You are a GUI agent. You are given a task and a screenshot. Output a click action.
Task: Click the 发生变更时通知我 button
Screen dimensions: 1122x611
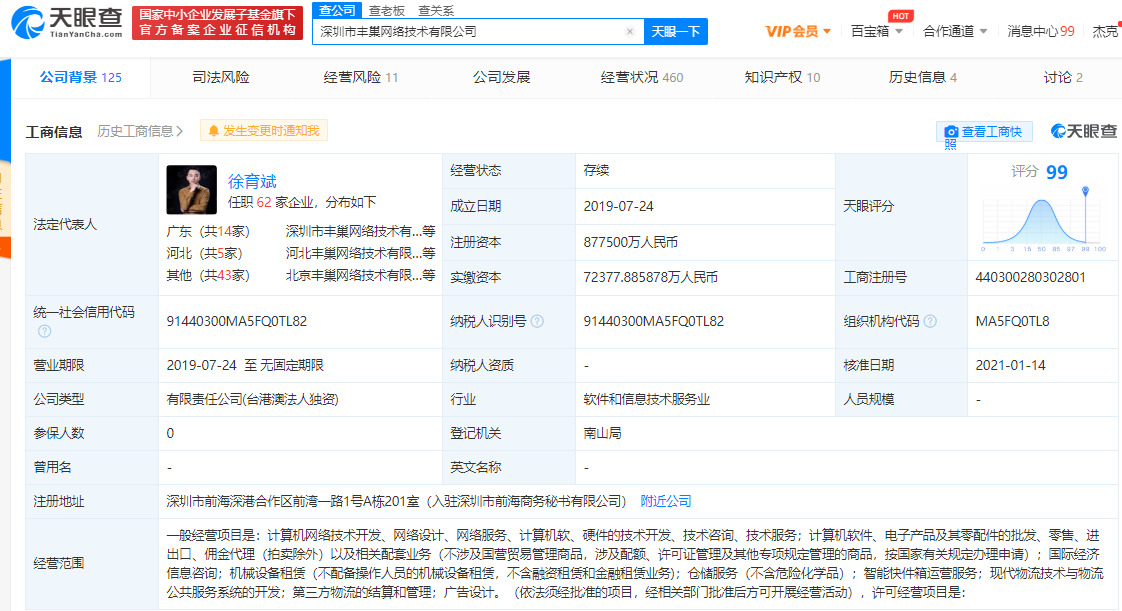point(263,131)
